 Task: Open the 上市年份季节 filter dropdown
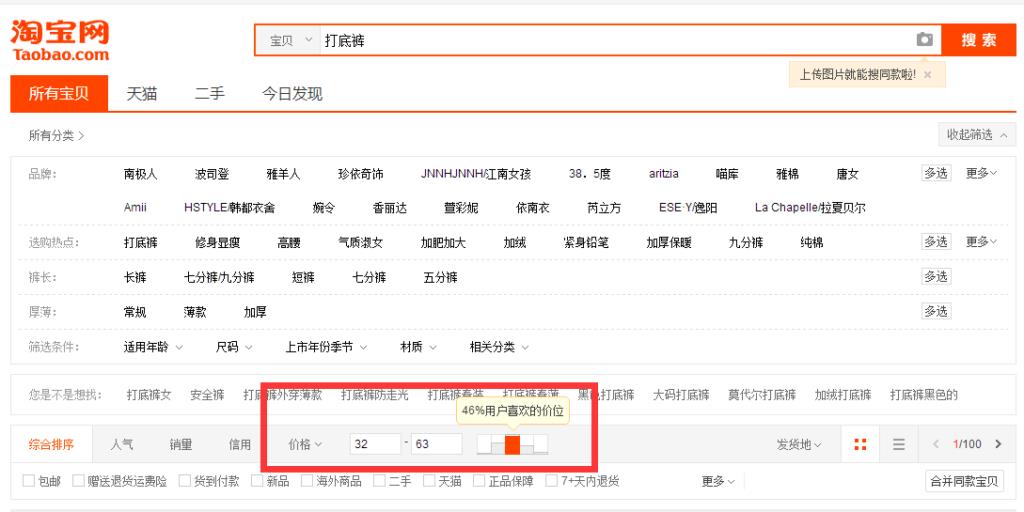[326, 347]
